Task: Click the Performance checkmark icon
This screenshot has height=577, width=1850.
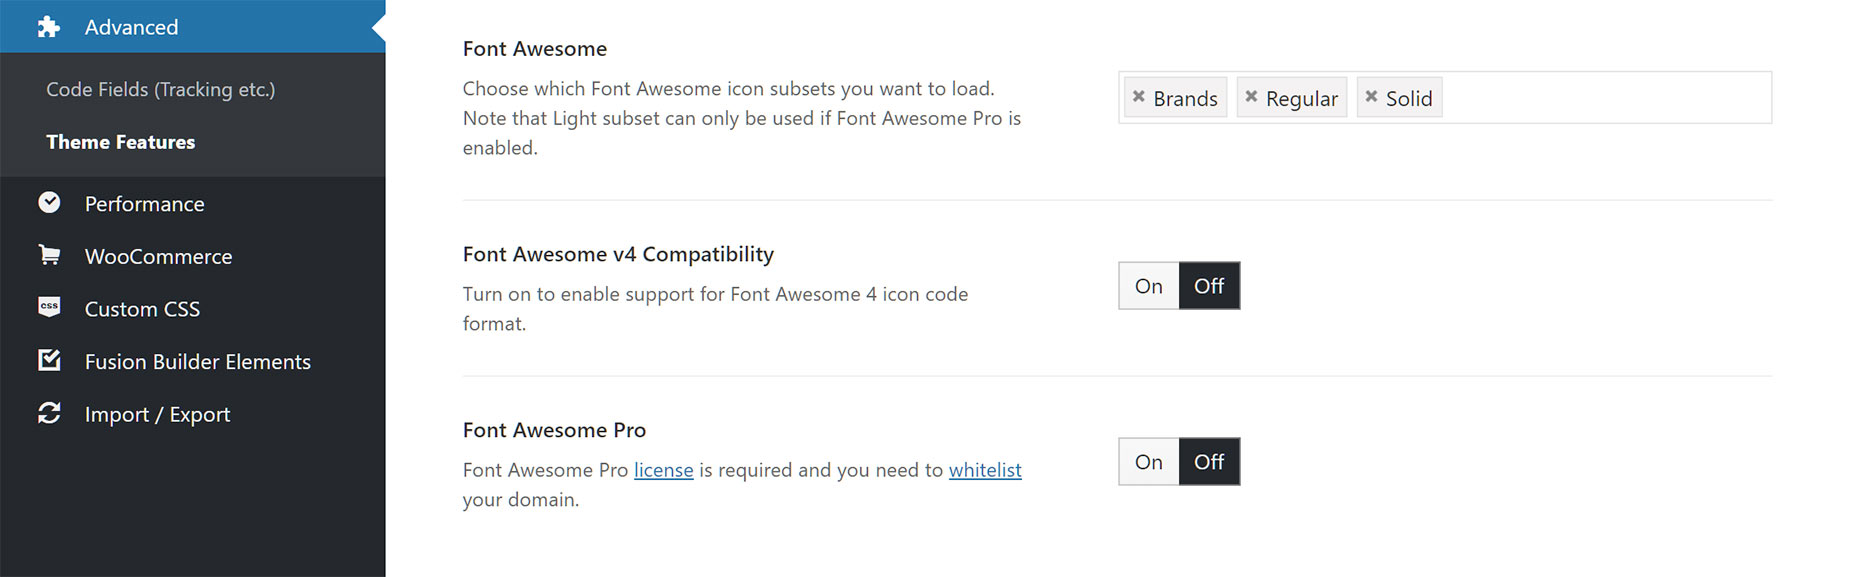Action: tap(49, 203)
